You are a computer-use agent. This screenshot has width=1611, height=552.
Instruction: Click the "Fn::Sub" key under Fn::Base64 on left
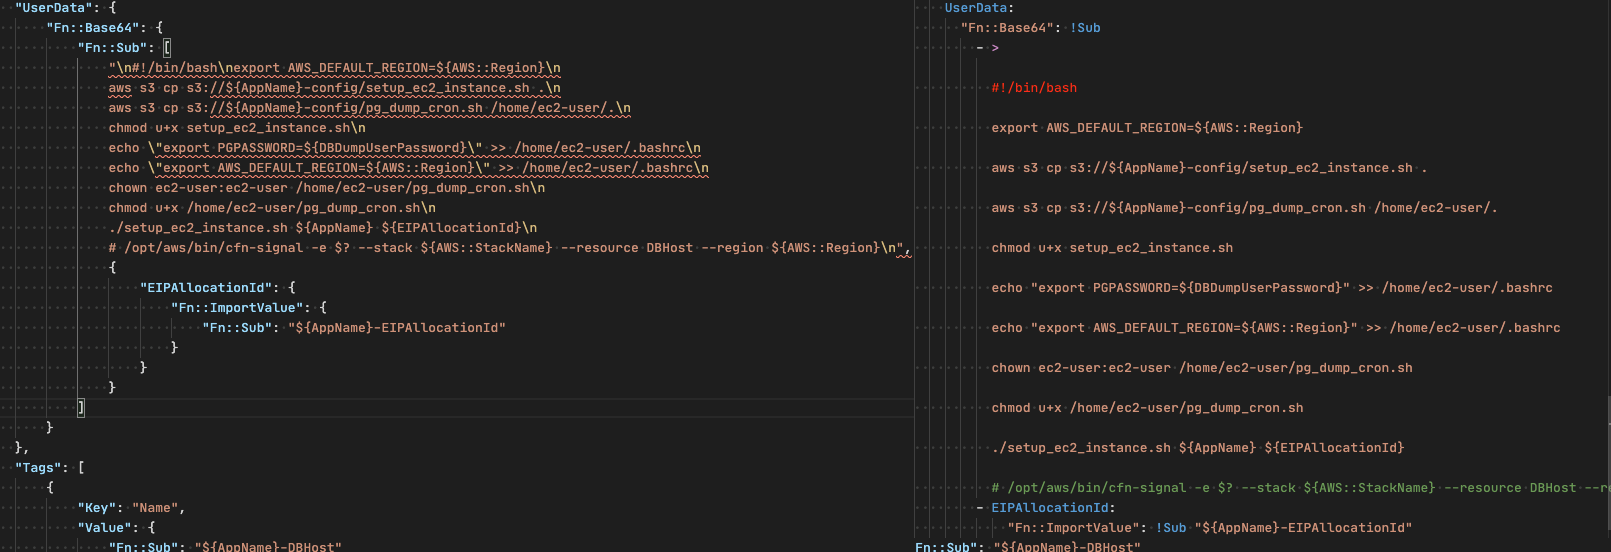coord(113,48)
